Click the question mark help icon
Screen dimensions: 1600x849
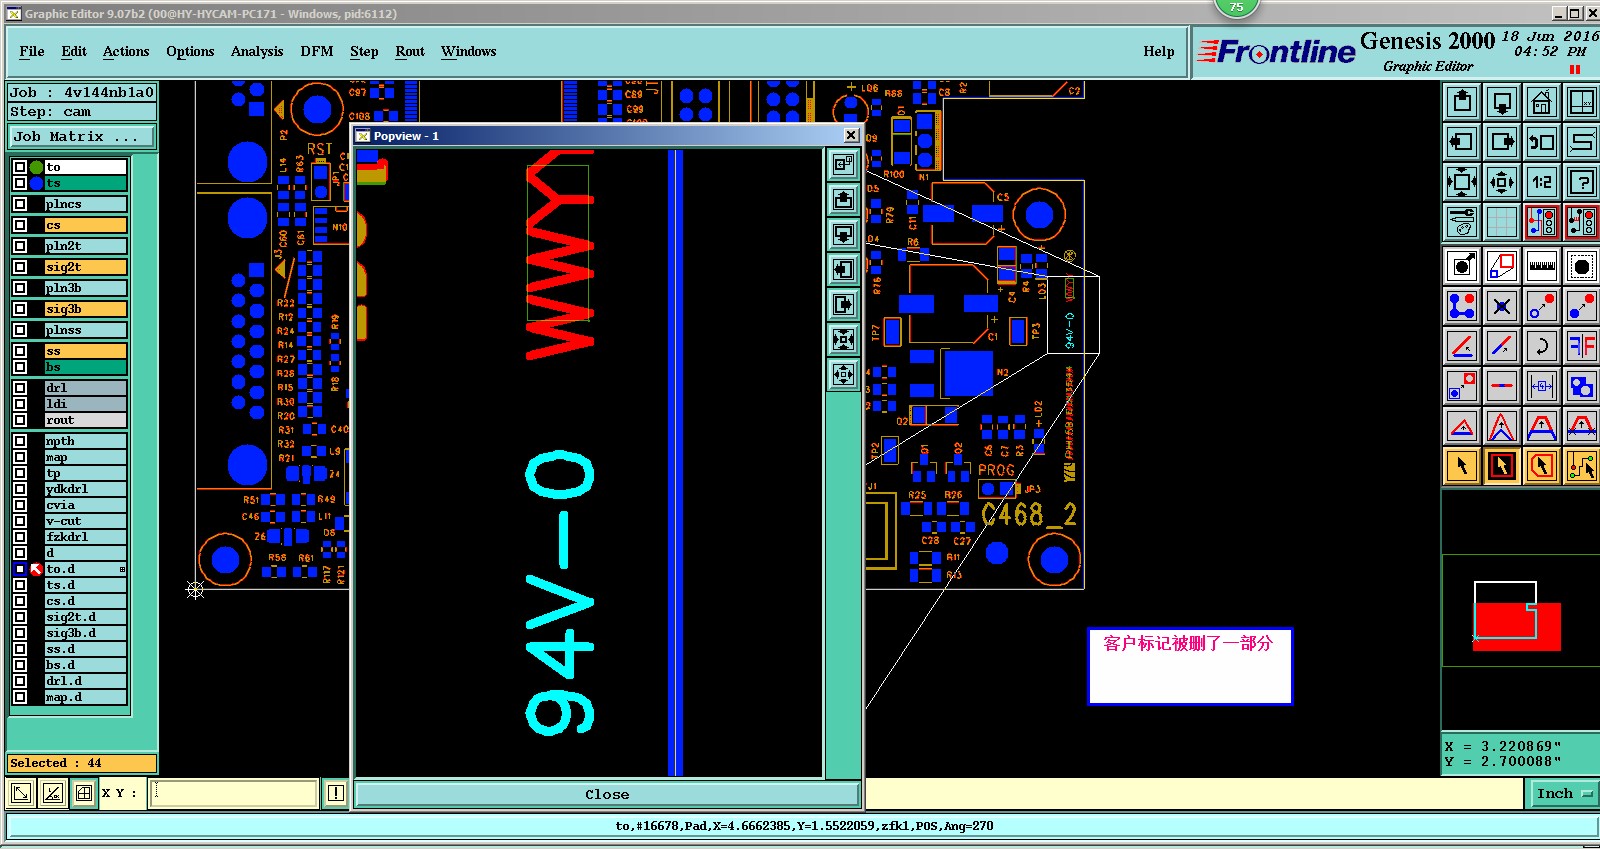click(1582, 182)
